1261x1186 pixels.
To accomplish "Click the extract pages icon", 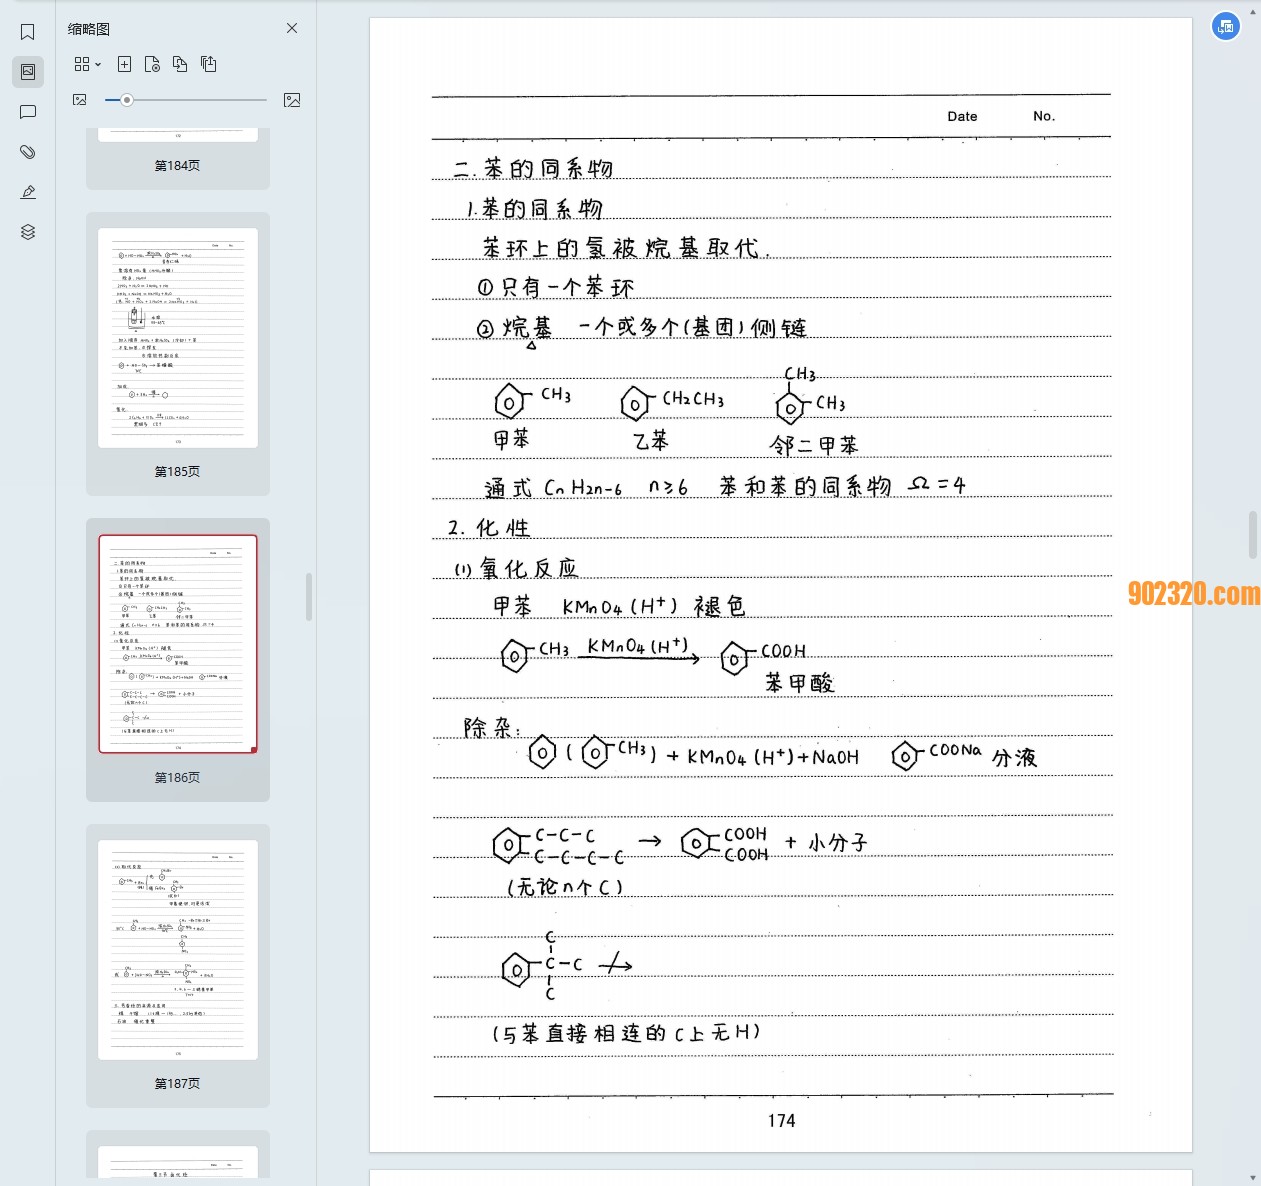I will click(x=208, y=64).
